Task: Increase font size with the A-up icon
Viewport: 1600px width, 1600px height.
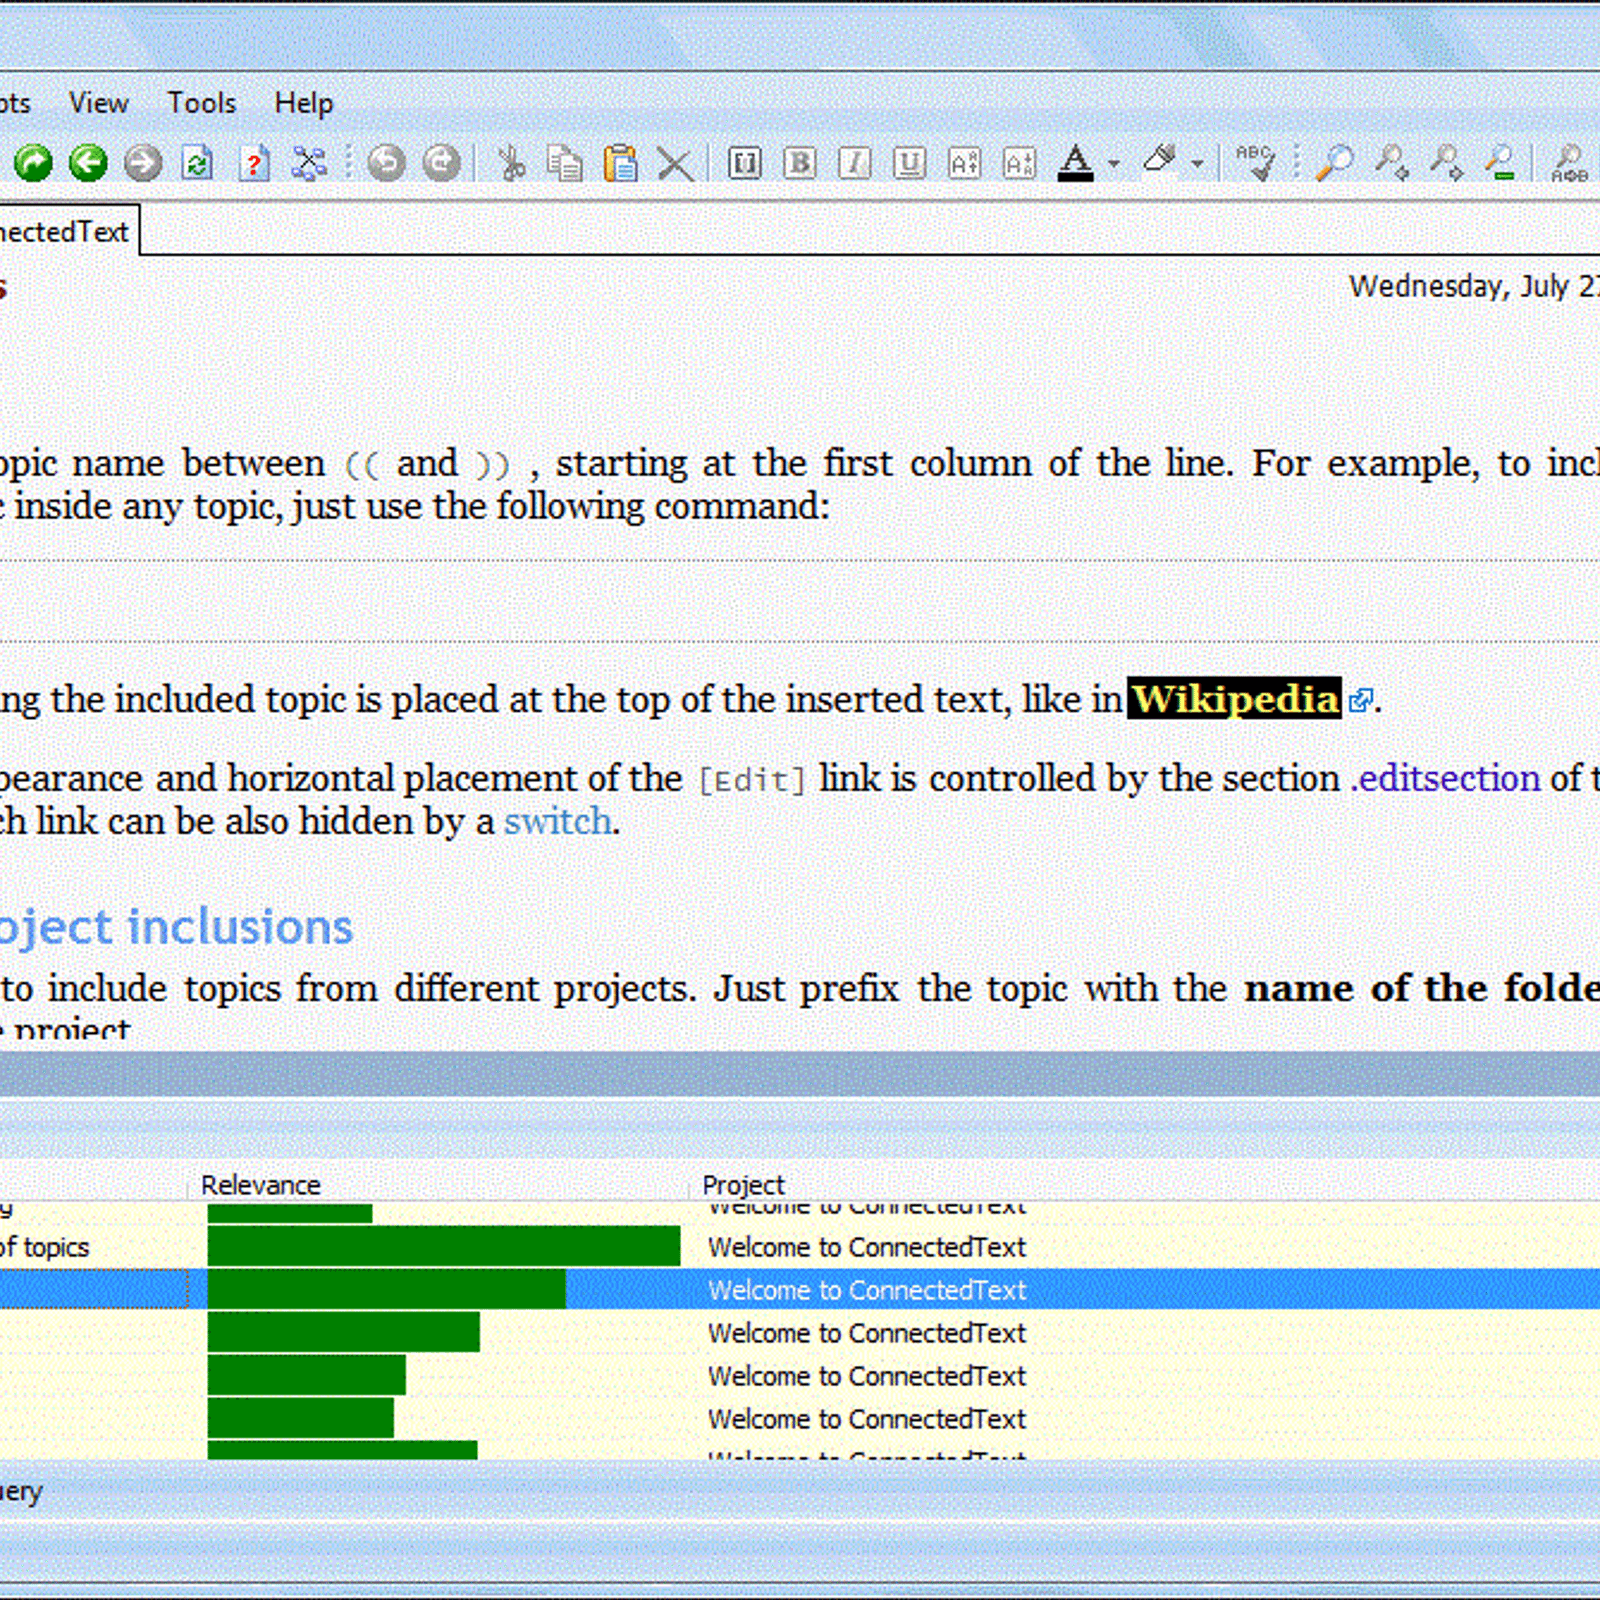Action: coord(964,163)
